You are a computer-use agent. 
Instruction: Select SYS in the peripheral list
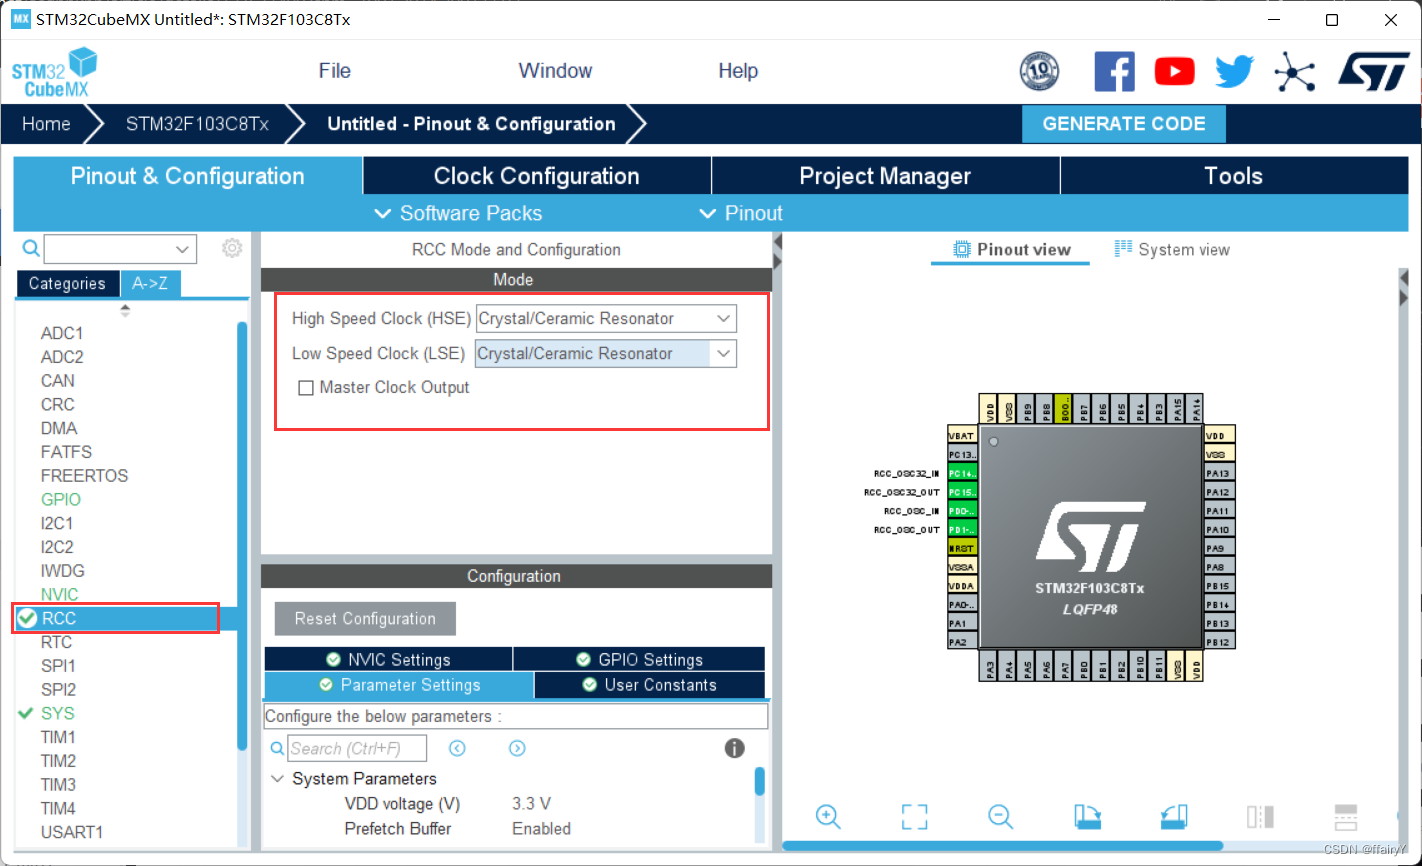point(58,713)
